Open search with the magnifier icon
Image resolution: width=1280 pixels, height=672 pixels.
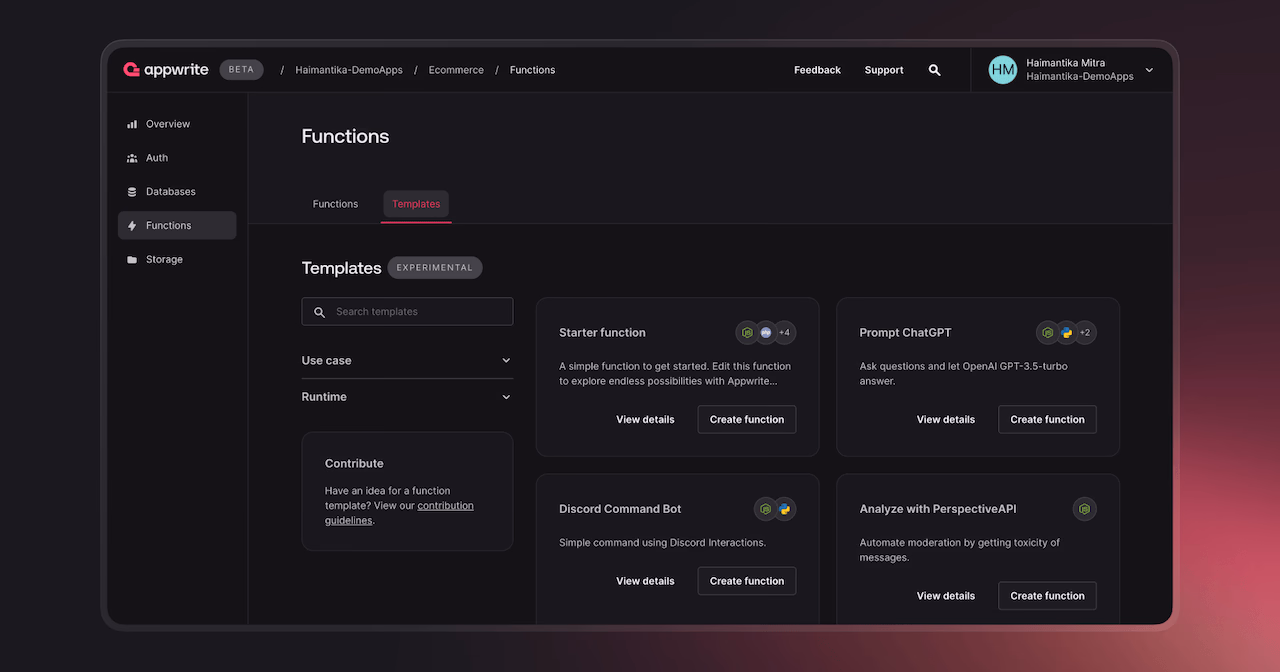[934, 70]
